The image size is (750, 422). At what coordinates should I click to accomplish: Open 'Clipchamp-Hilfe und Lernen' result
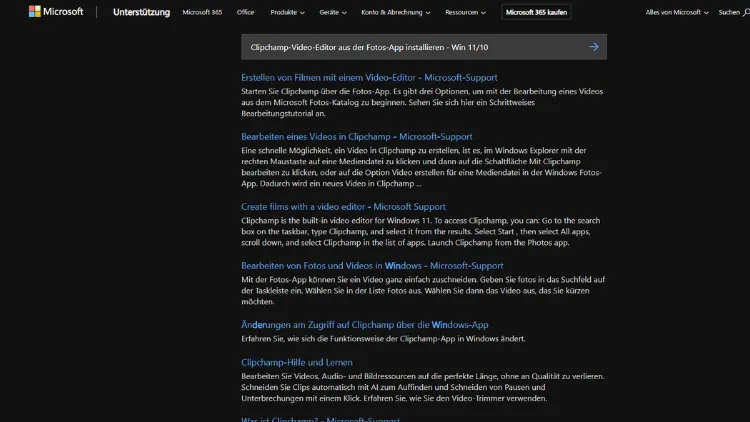pyautogui.click(x=297, y=362)
